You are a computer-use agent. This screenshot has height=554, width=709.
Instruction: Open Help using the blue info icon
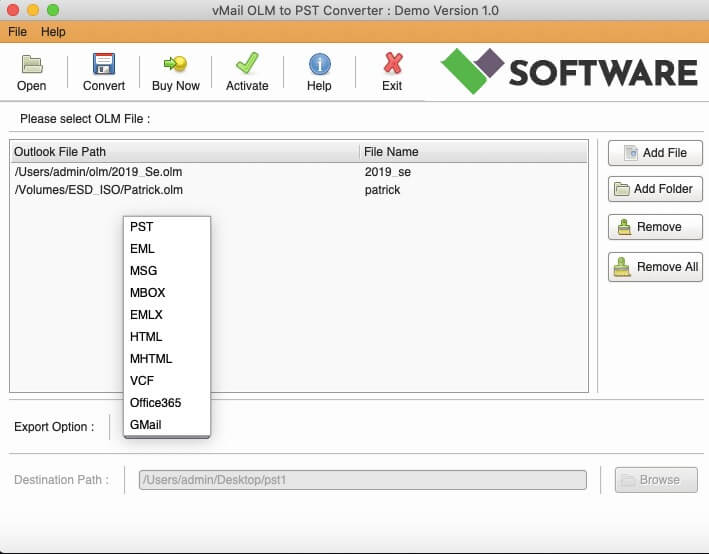[x=319, y=65]
